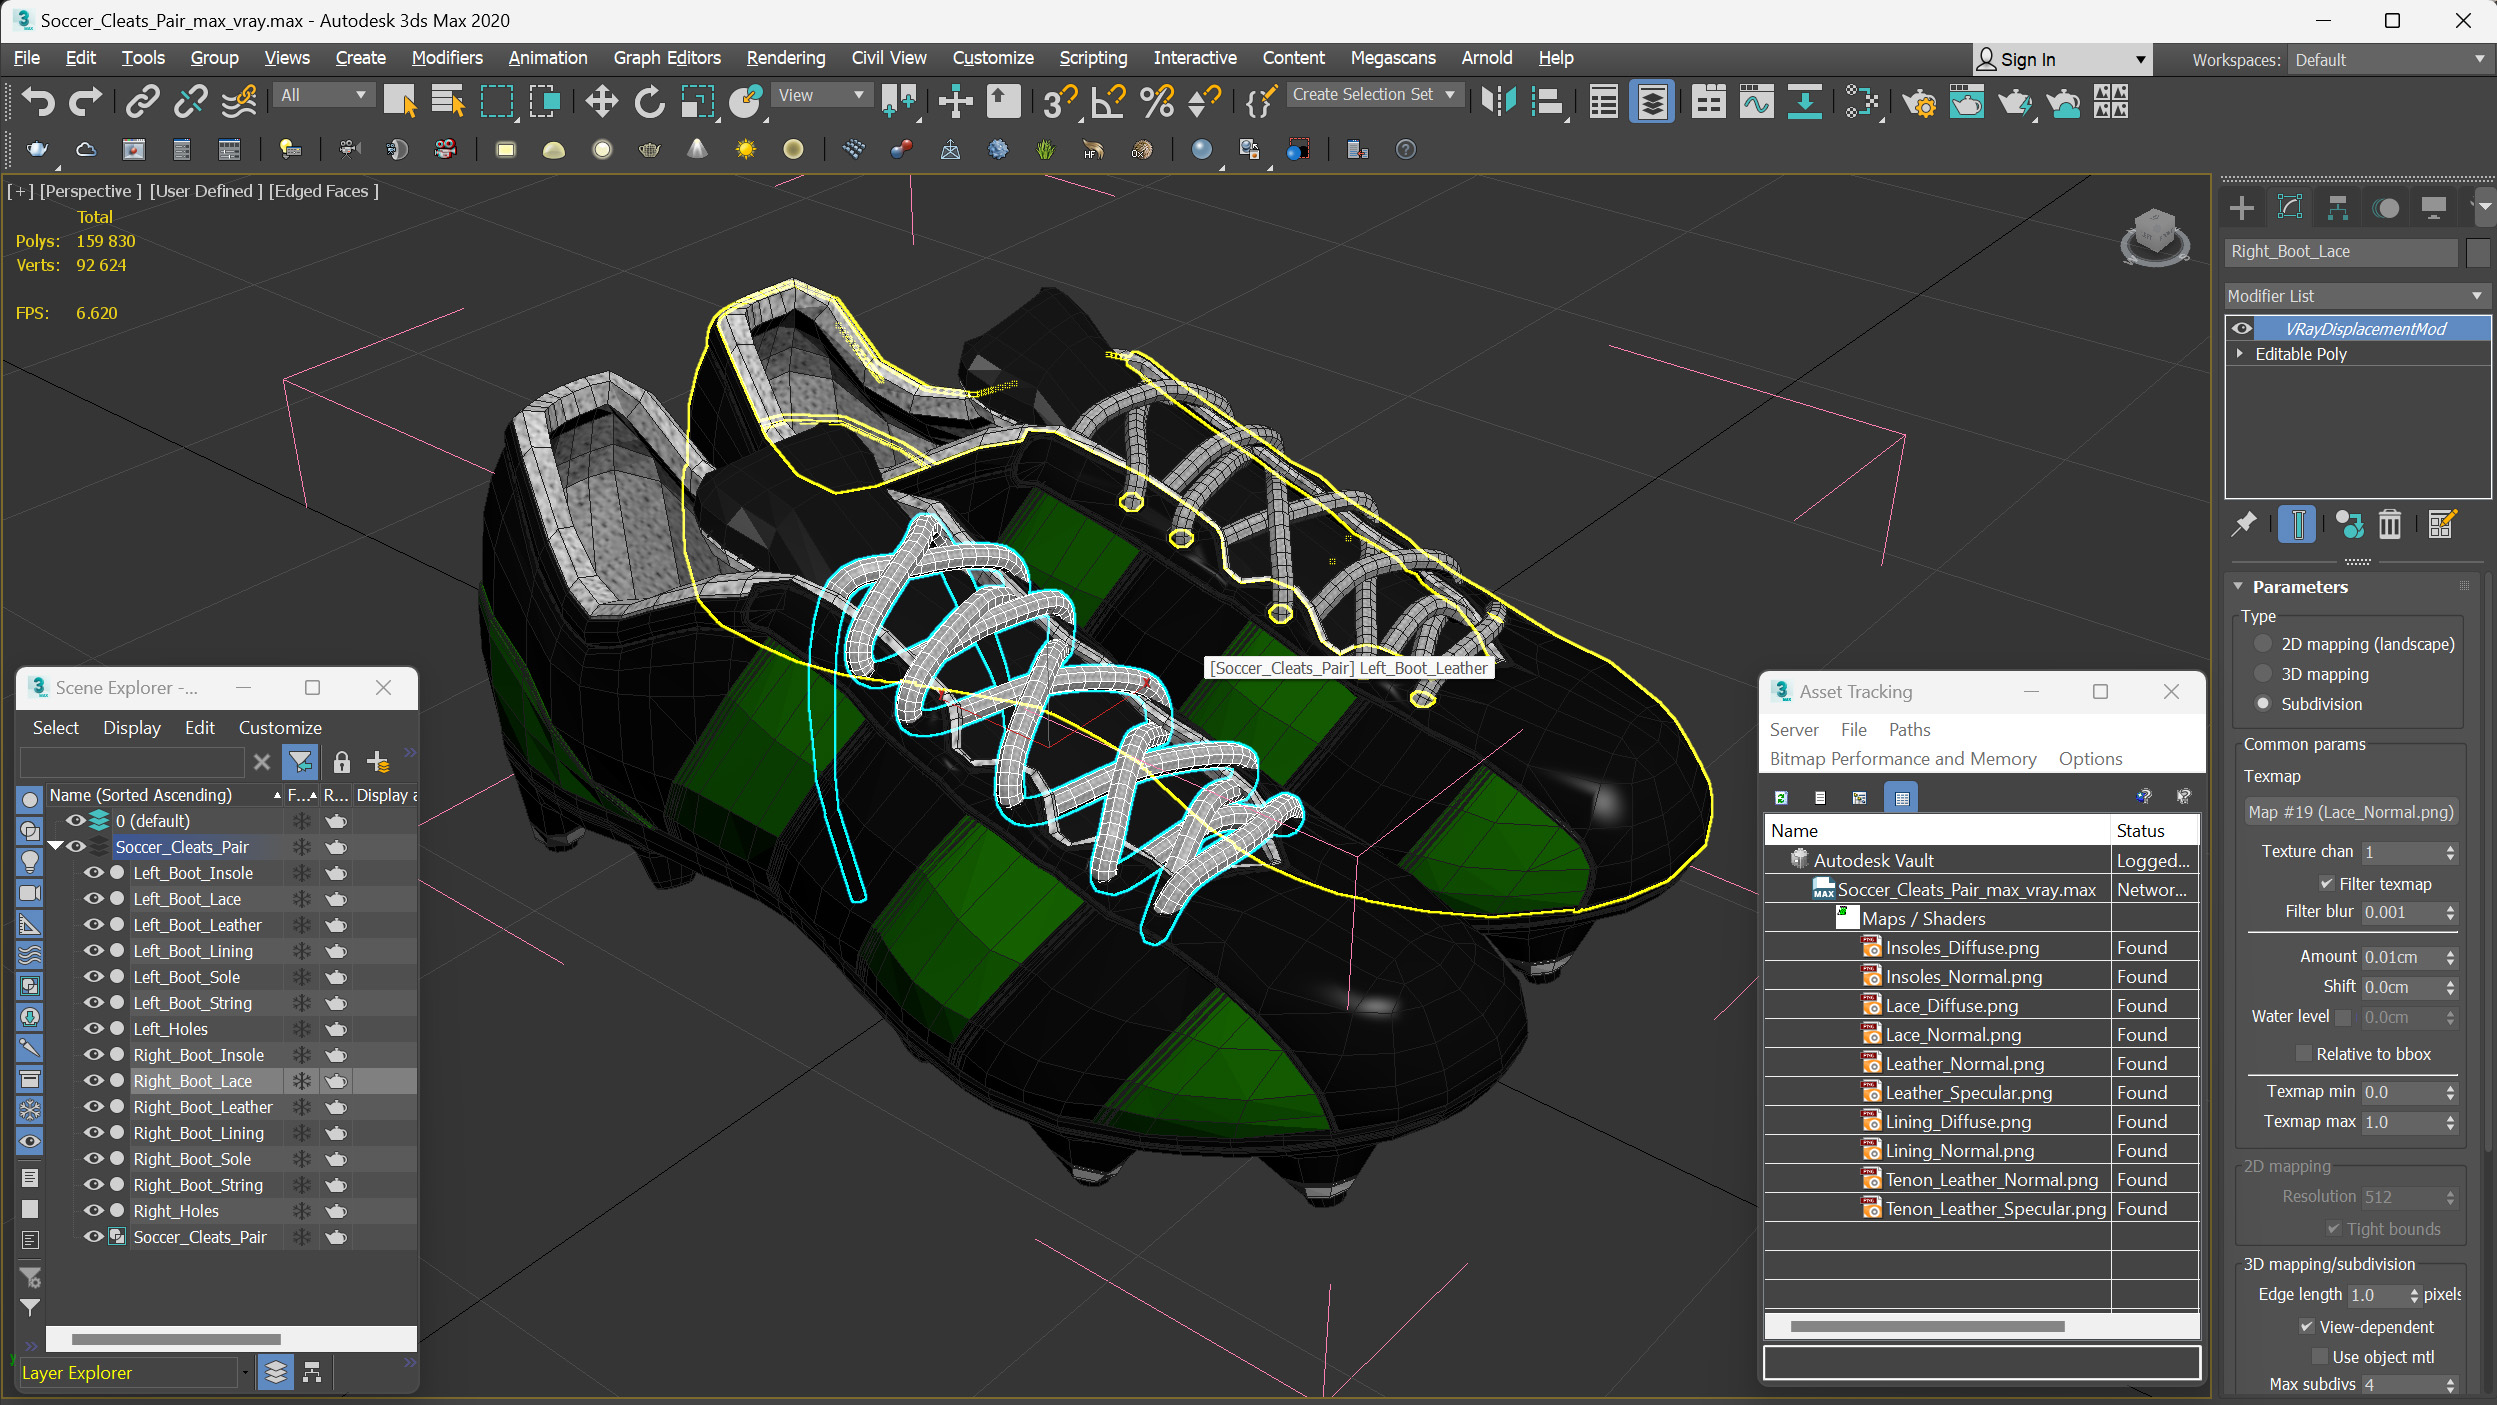Select 2D mapping (landscape) radio button
The height and width of the screenshot is (1405, 2497).
tap(2263, 644)
